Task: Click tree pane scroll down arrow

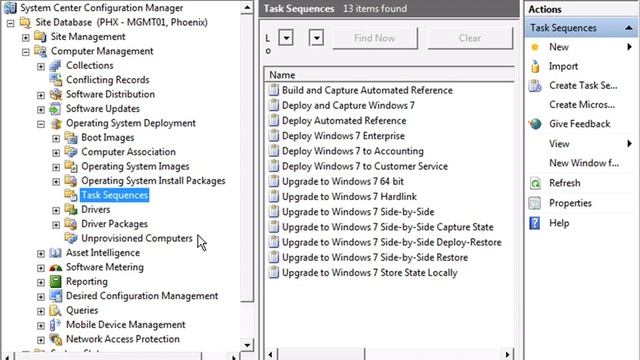Action: tap(247, 344)
